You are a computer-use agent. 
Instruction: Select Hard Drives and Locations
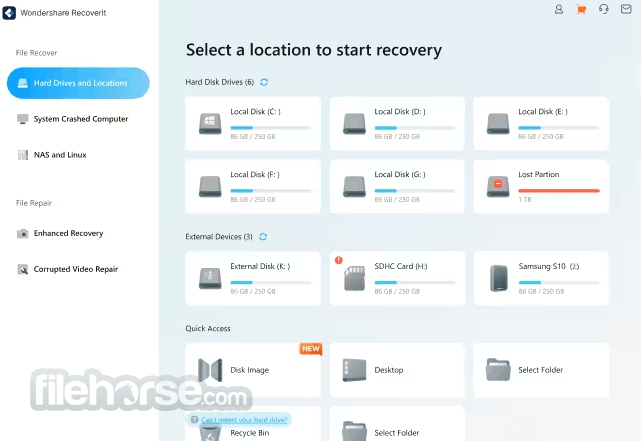click(78, 83)
